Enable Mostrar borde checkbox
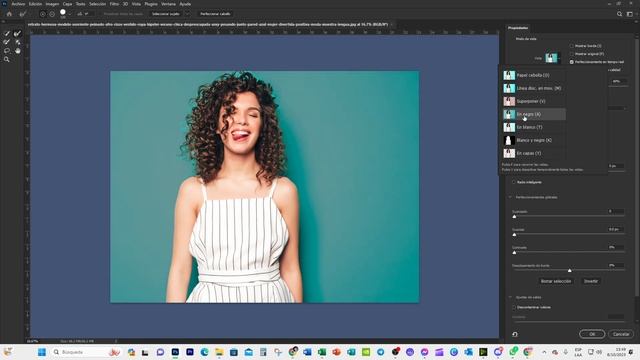640x360 pixels. [x=572, y=46]
